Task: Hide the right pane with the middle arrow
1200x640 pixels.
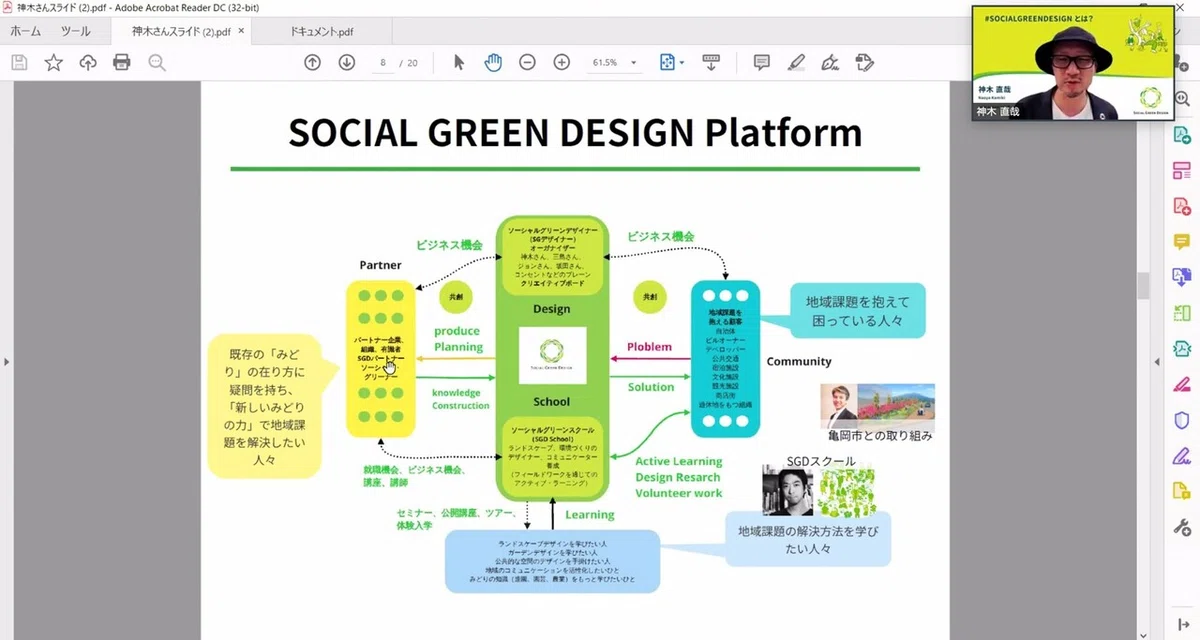Action: (1158, 361)
